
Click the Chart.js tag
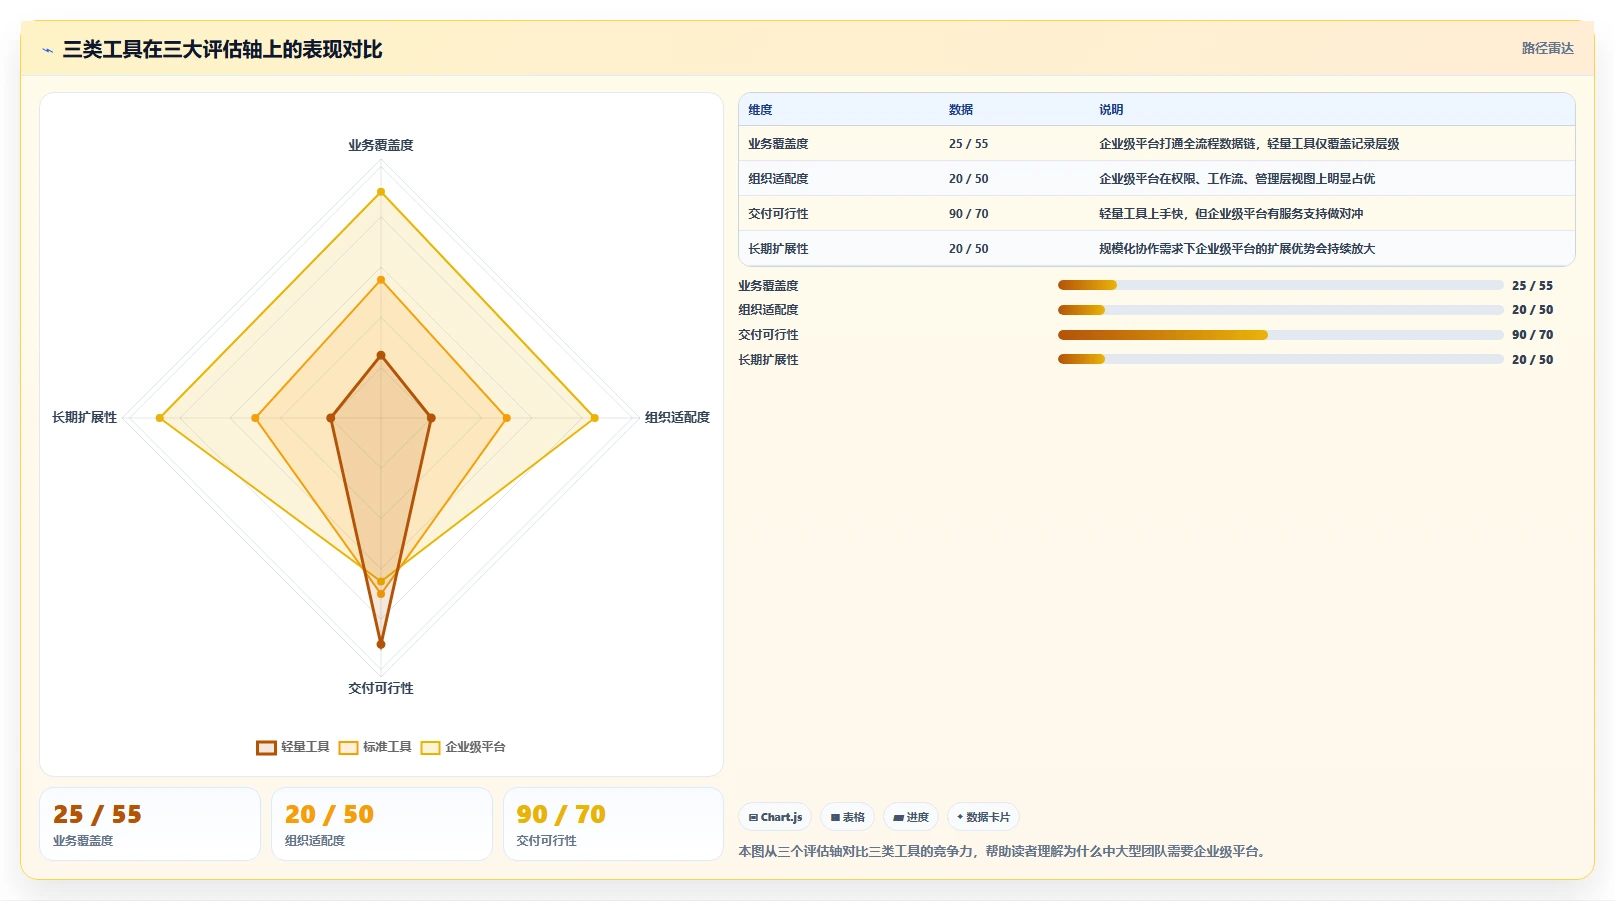click(x=775, y=817)
